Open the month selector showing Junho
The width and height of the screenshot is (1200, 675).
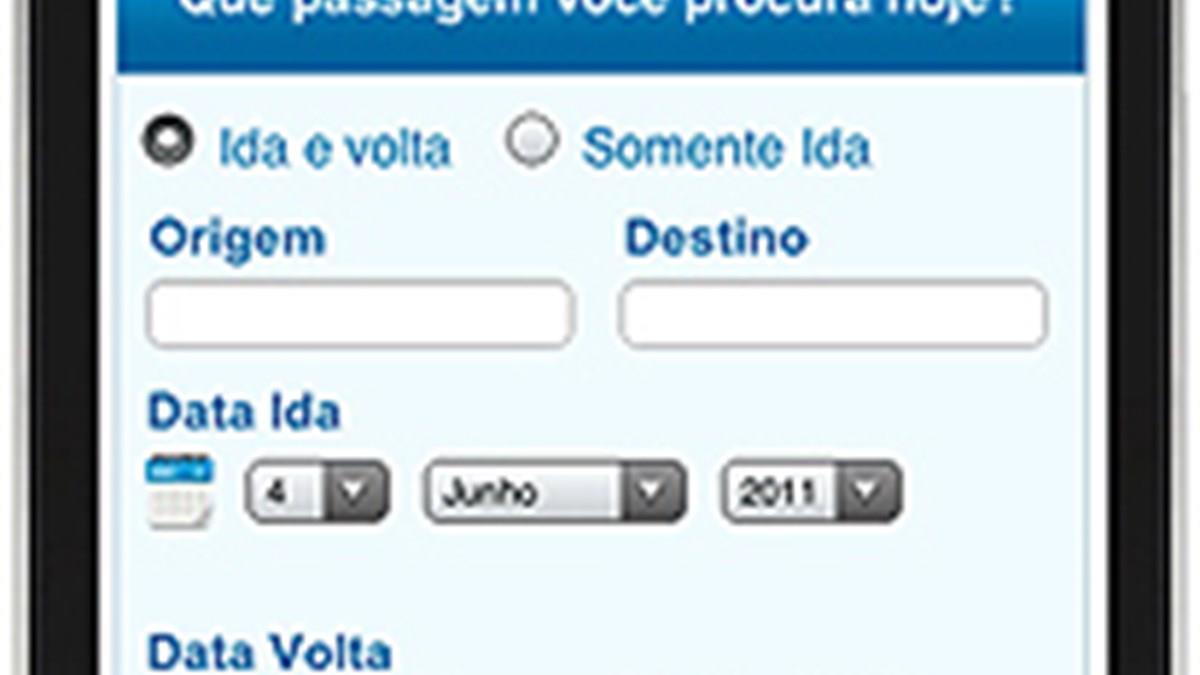coord(554,492)
